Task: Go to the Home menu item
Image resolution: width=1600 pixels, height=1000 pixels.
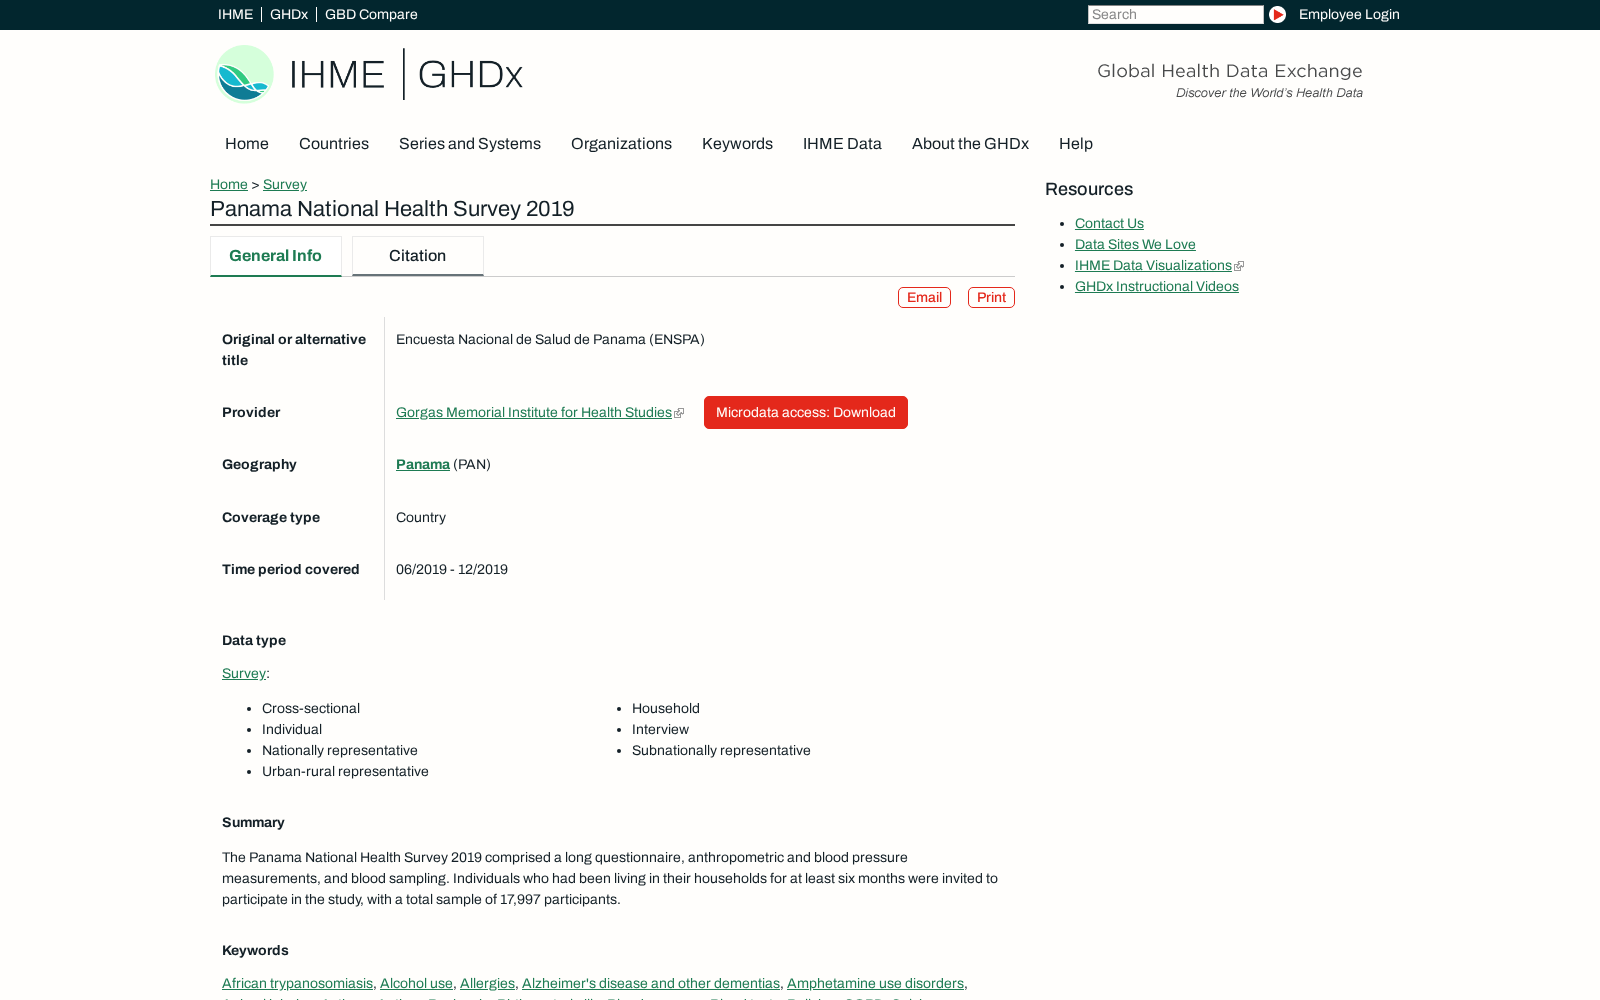Action: [247, 144]
